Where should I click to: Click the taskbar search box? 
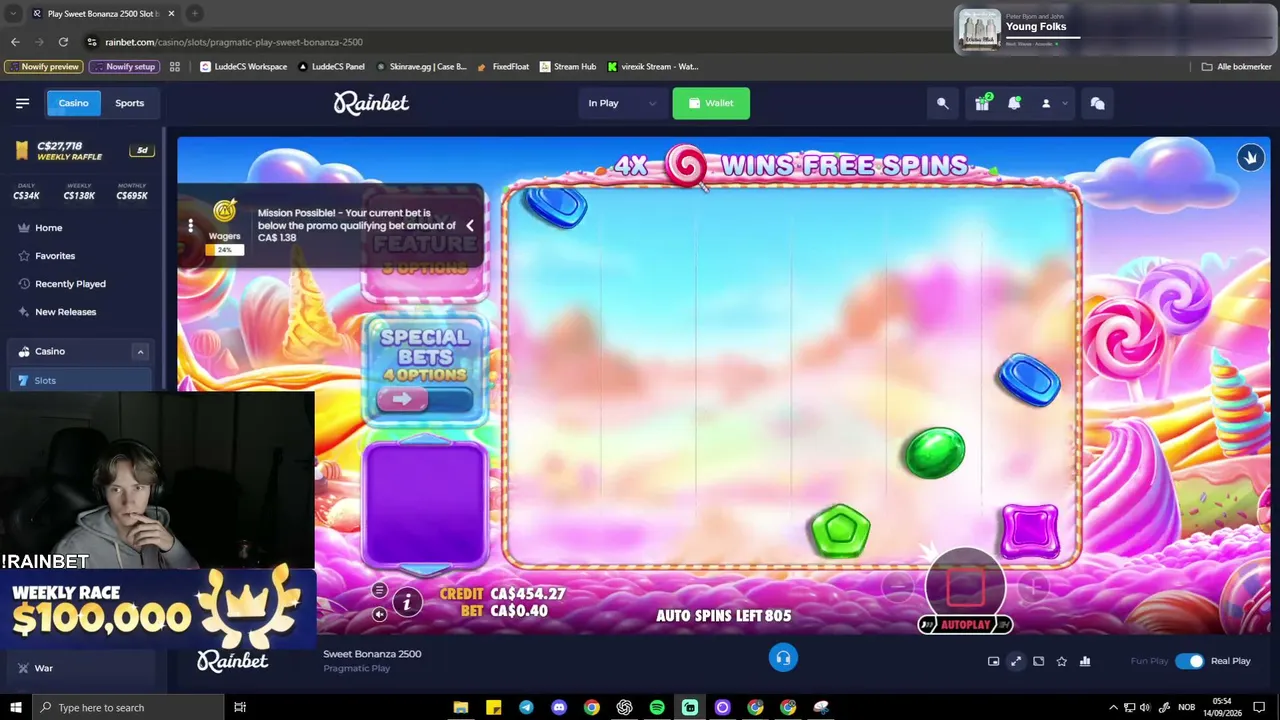click(130, 707)
